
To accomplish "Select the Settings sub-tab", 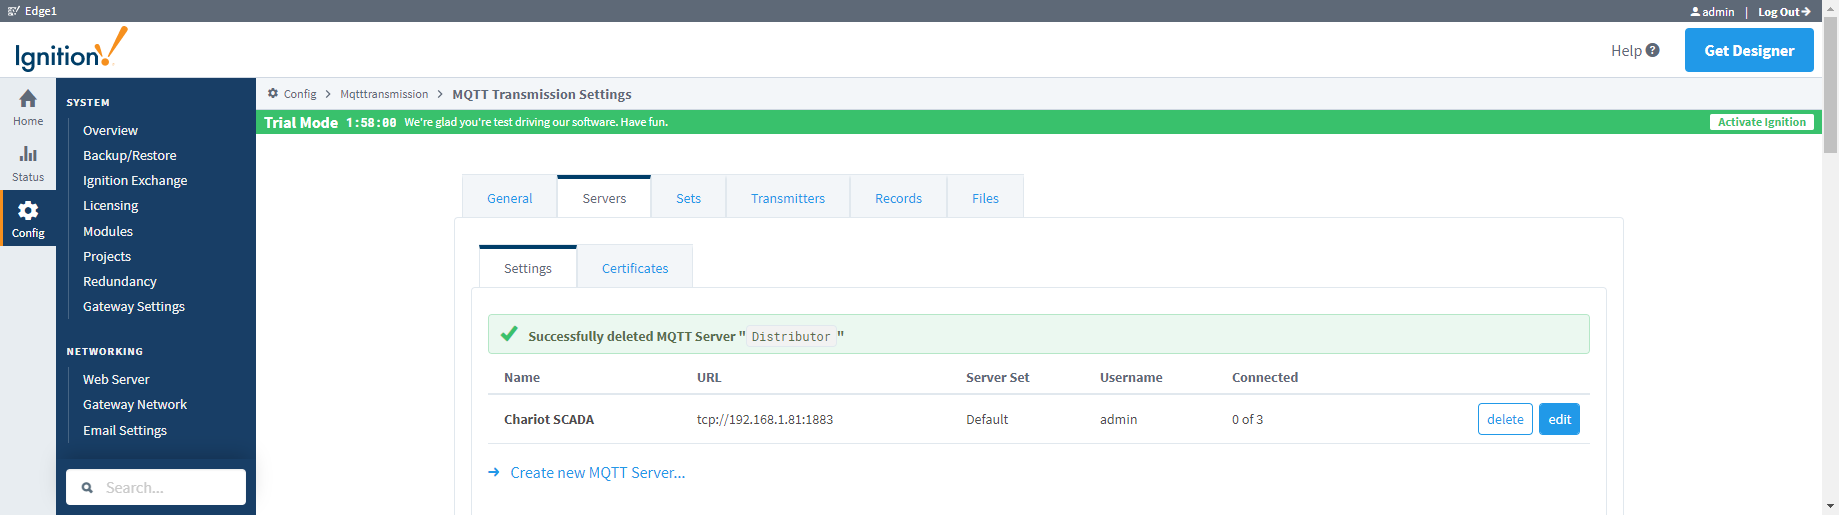I will 528,267.
